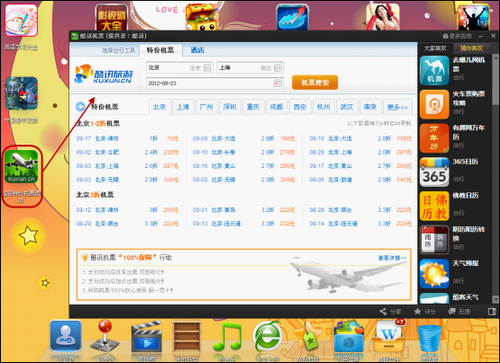Open the calendar picker for travel date
Image resolution: width=500 pixels, height=363 pixels.
(278, 83)
